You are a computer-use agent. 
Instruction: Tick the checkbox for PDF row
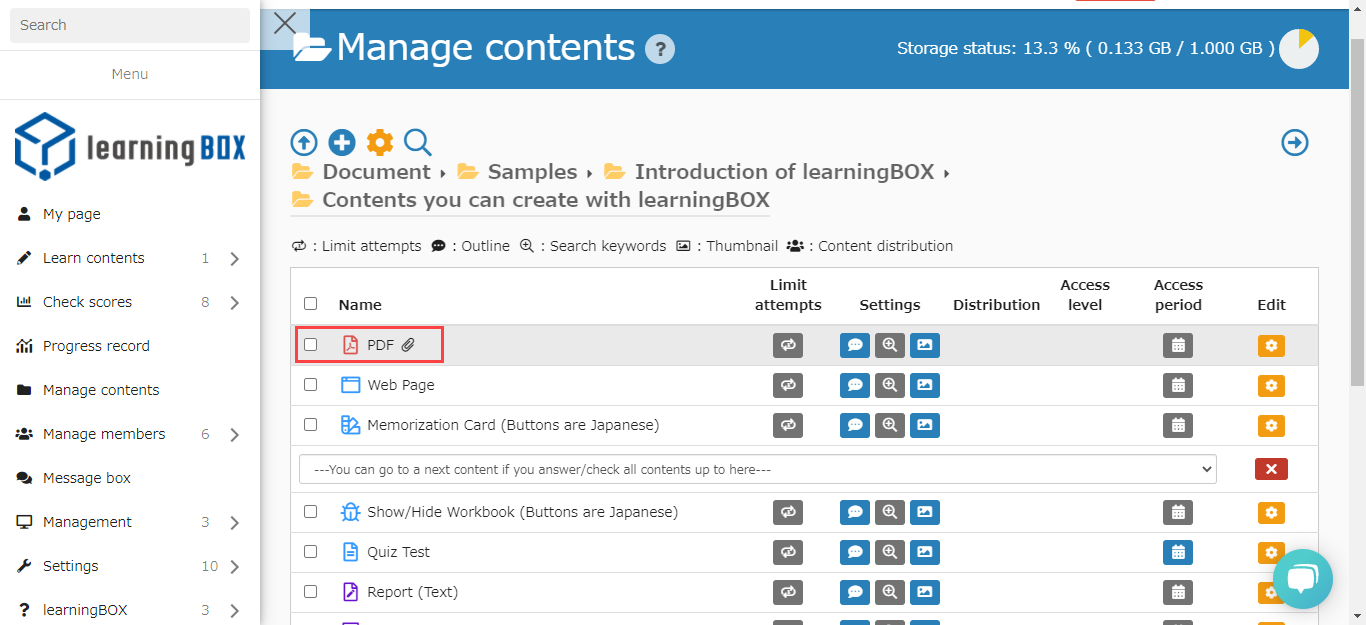(x=311, y=345)
